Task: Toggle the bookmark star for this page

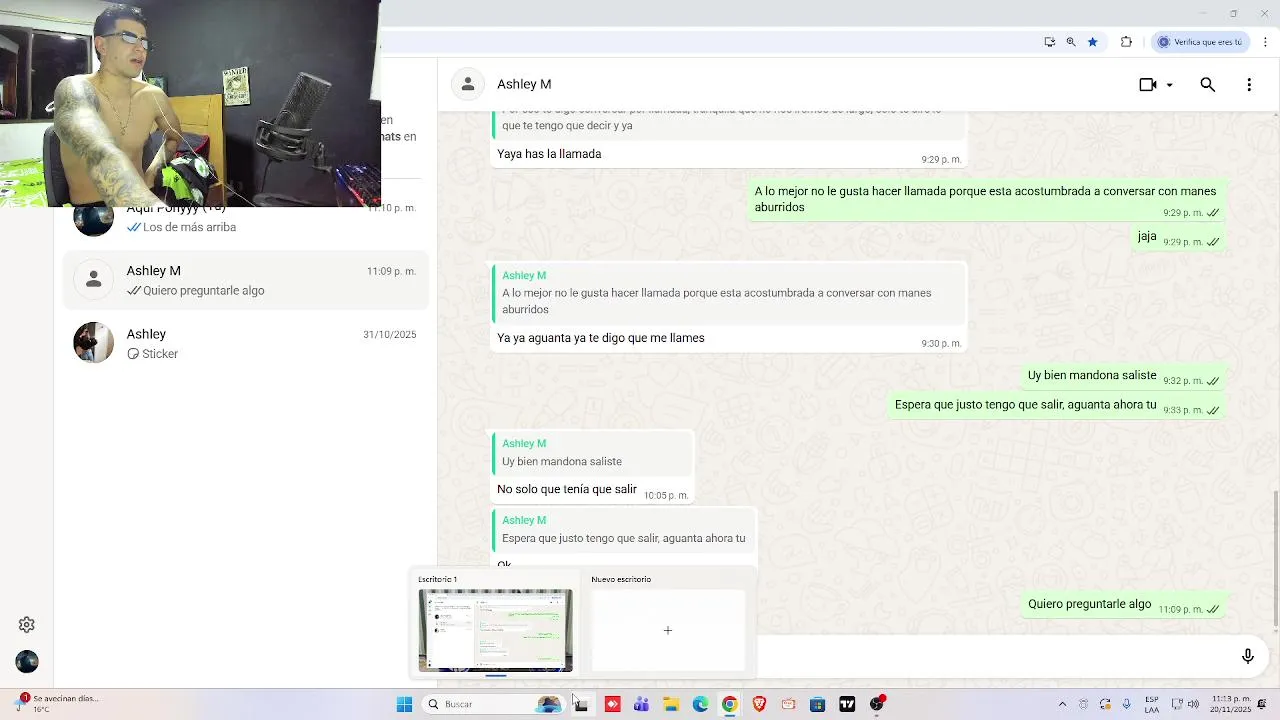Action: point(1093,42)
